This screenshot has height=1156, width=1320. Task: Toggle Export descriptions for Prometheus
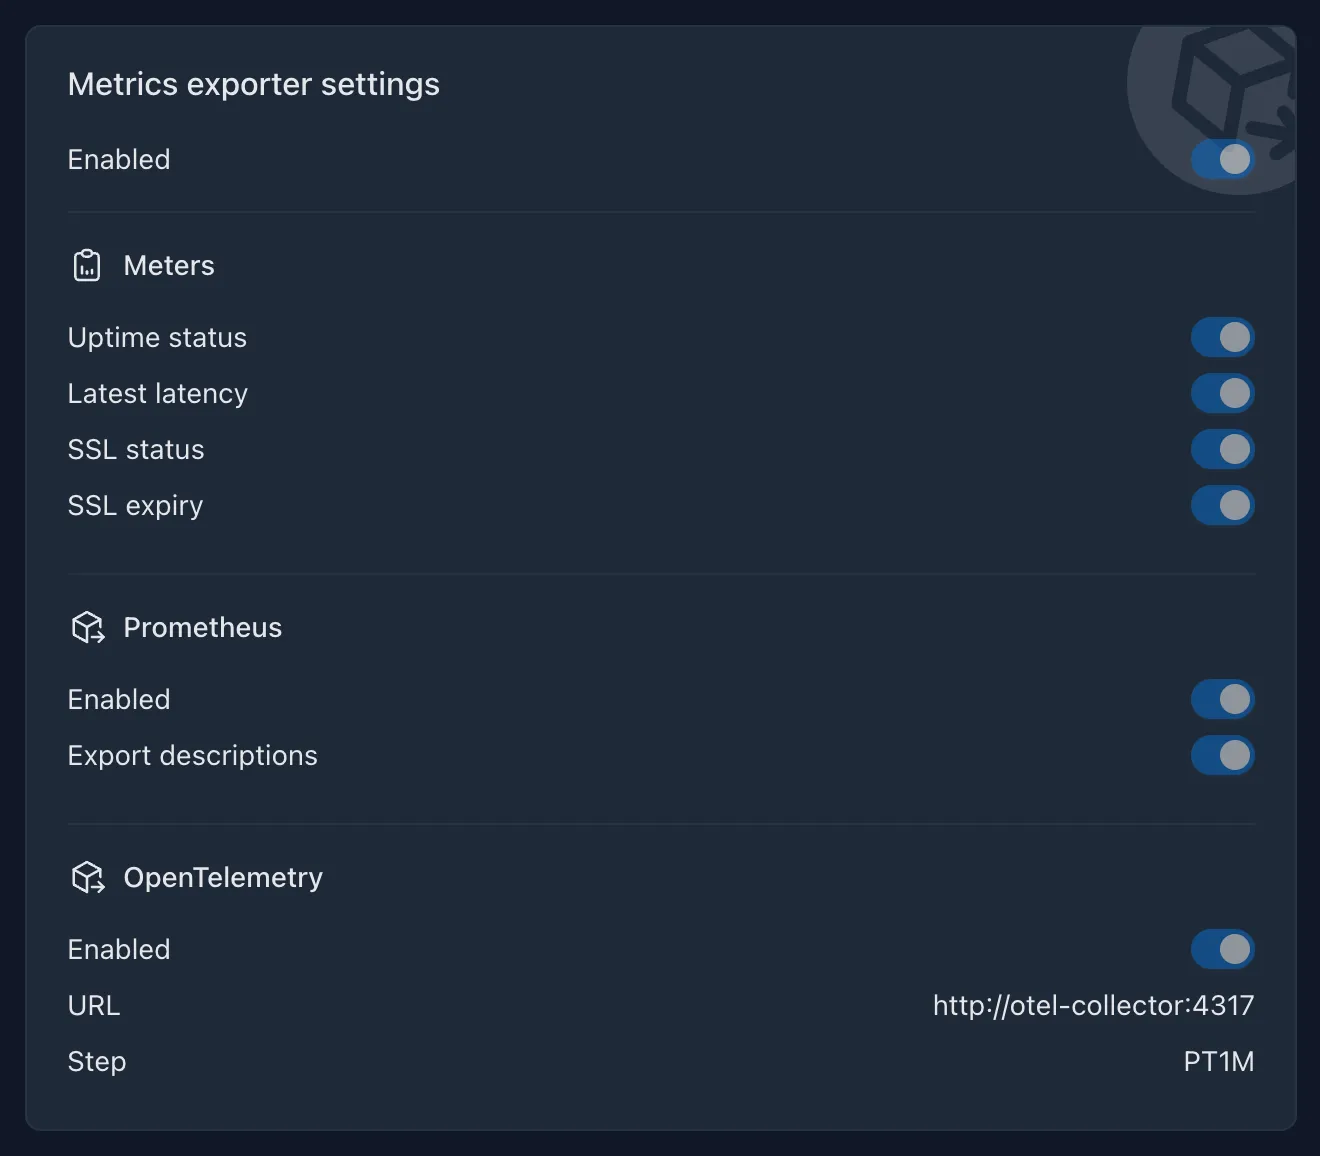[1222, 755]
